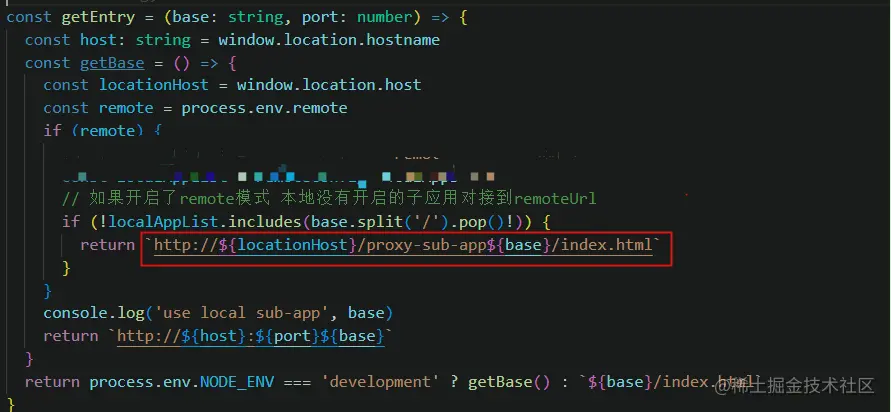Click '${port}' in the local URL template
891x412 pixels.
pyautogui.click(x=288, y=336)
